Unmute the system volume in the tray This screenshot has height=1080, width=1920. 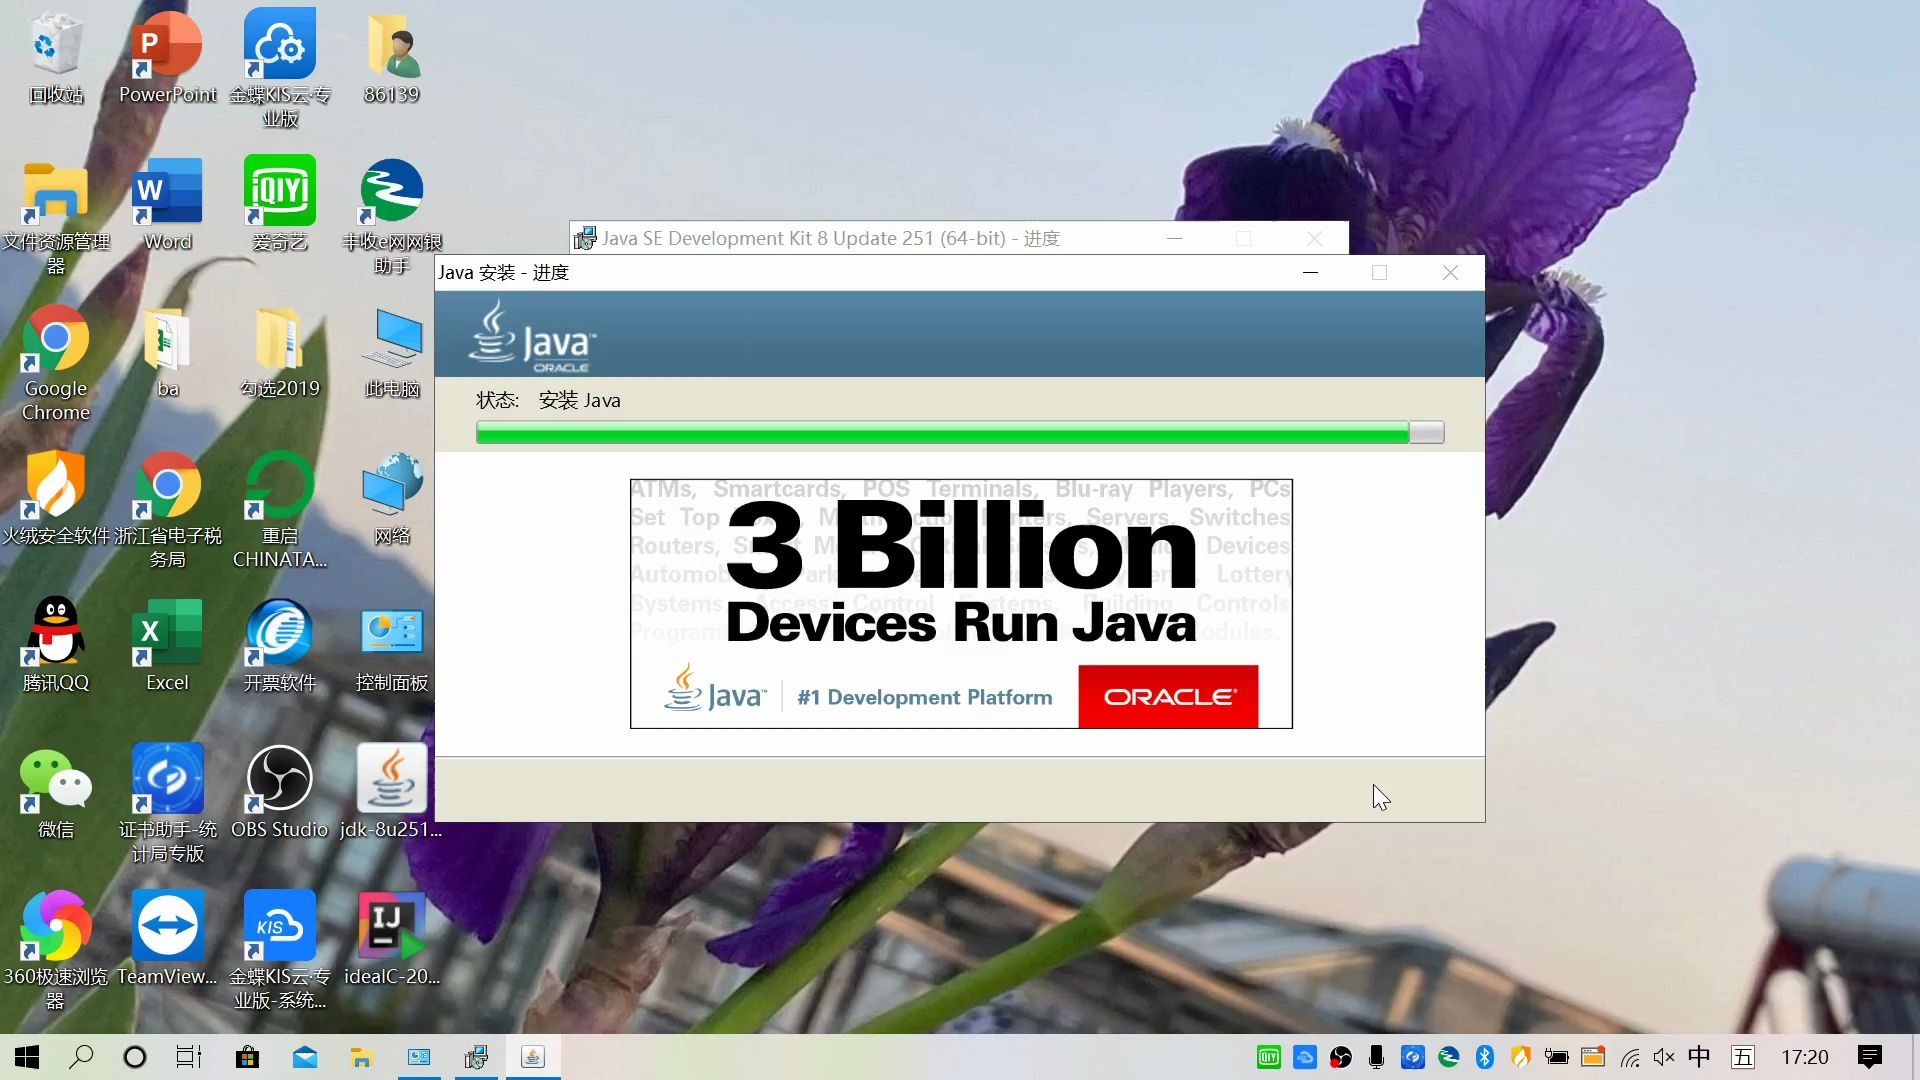pos(1663,1056)
